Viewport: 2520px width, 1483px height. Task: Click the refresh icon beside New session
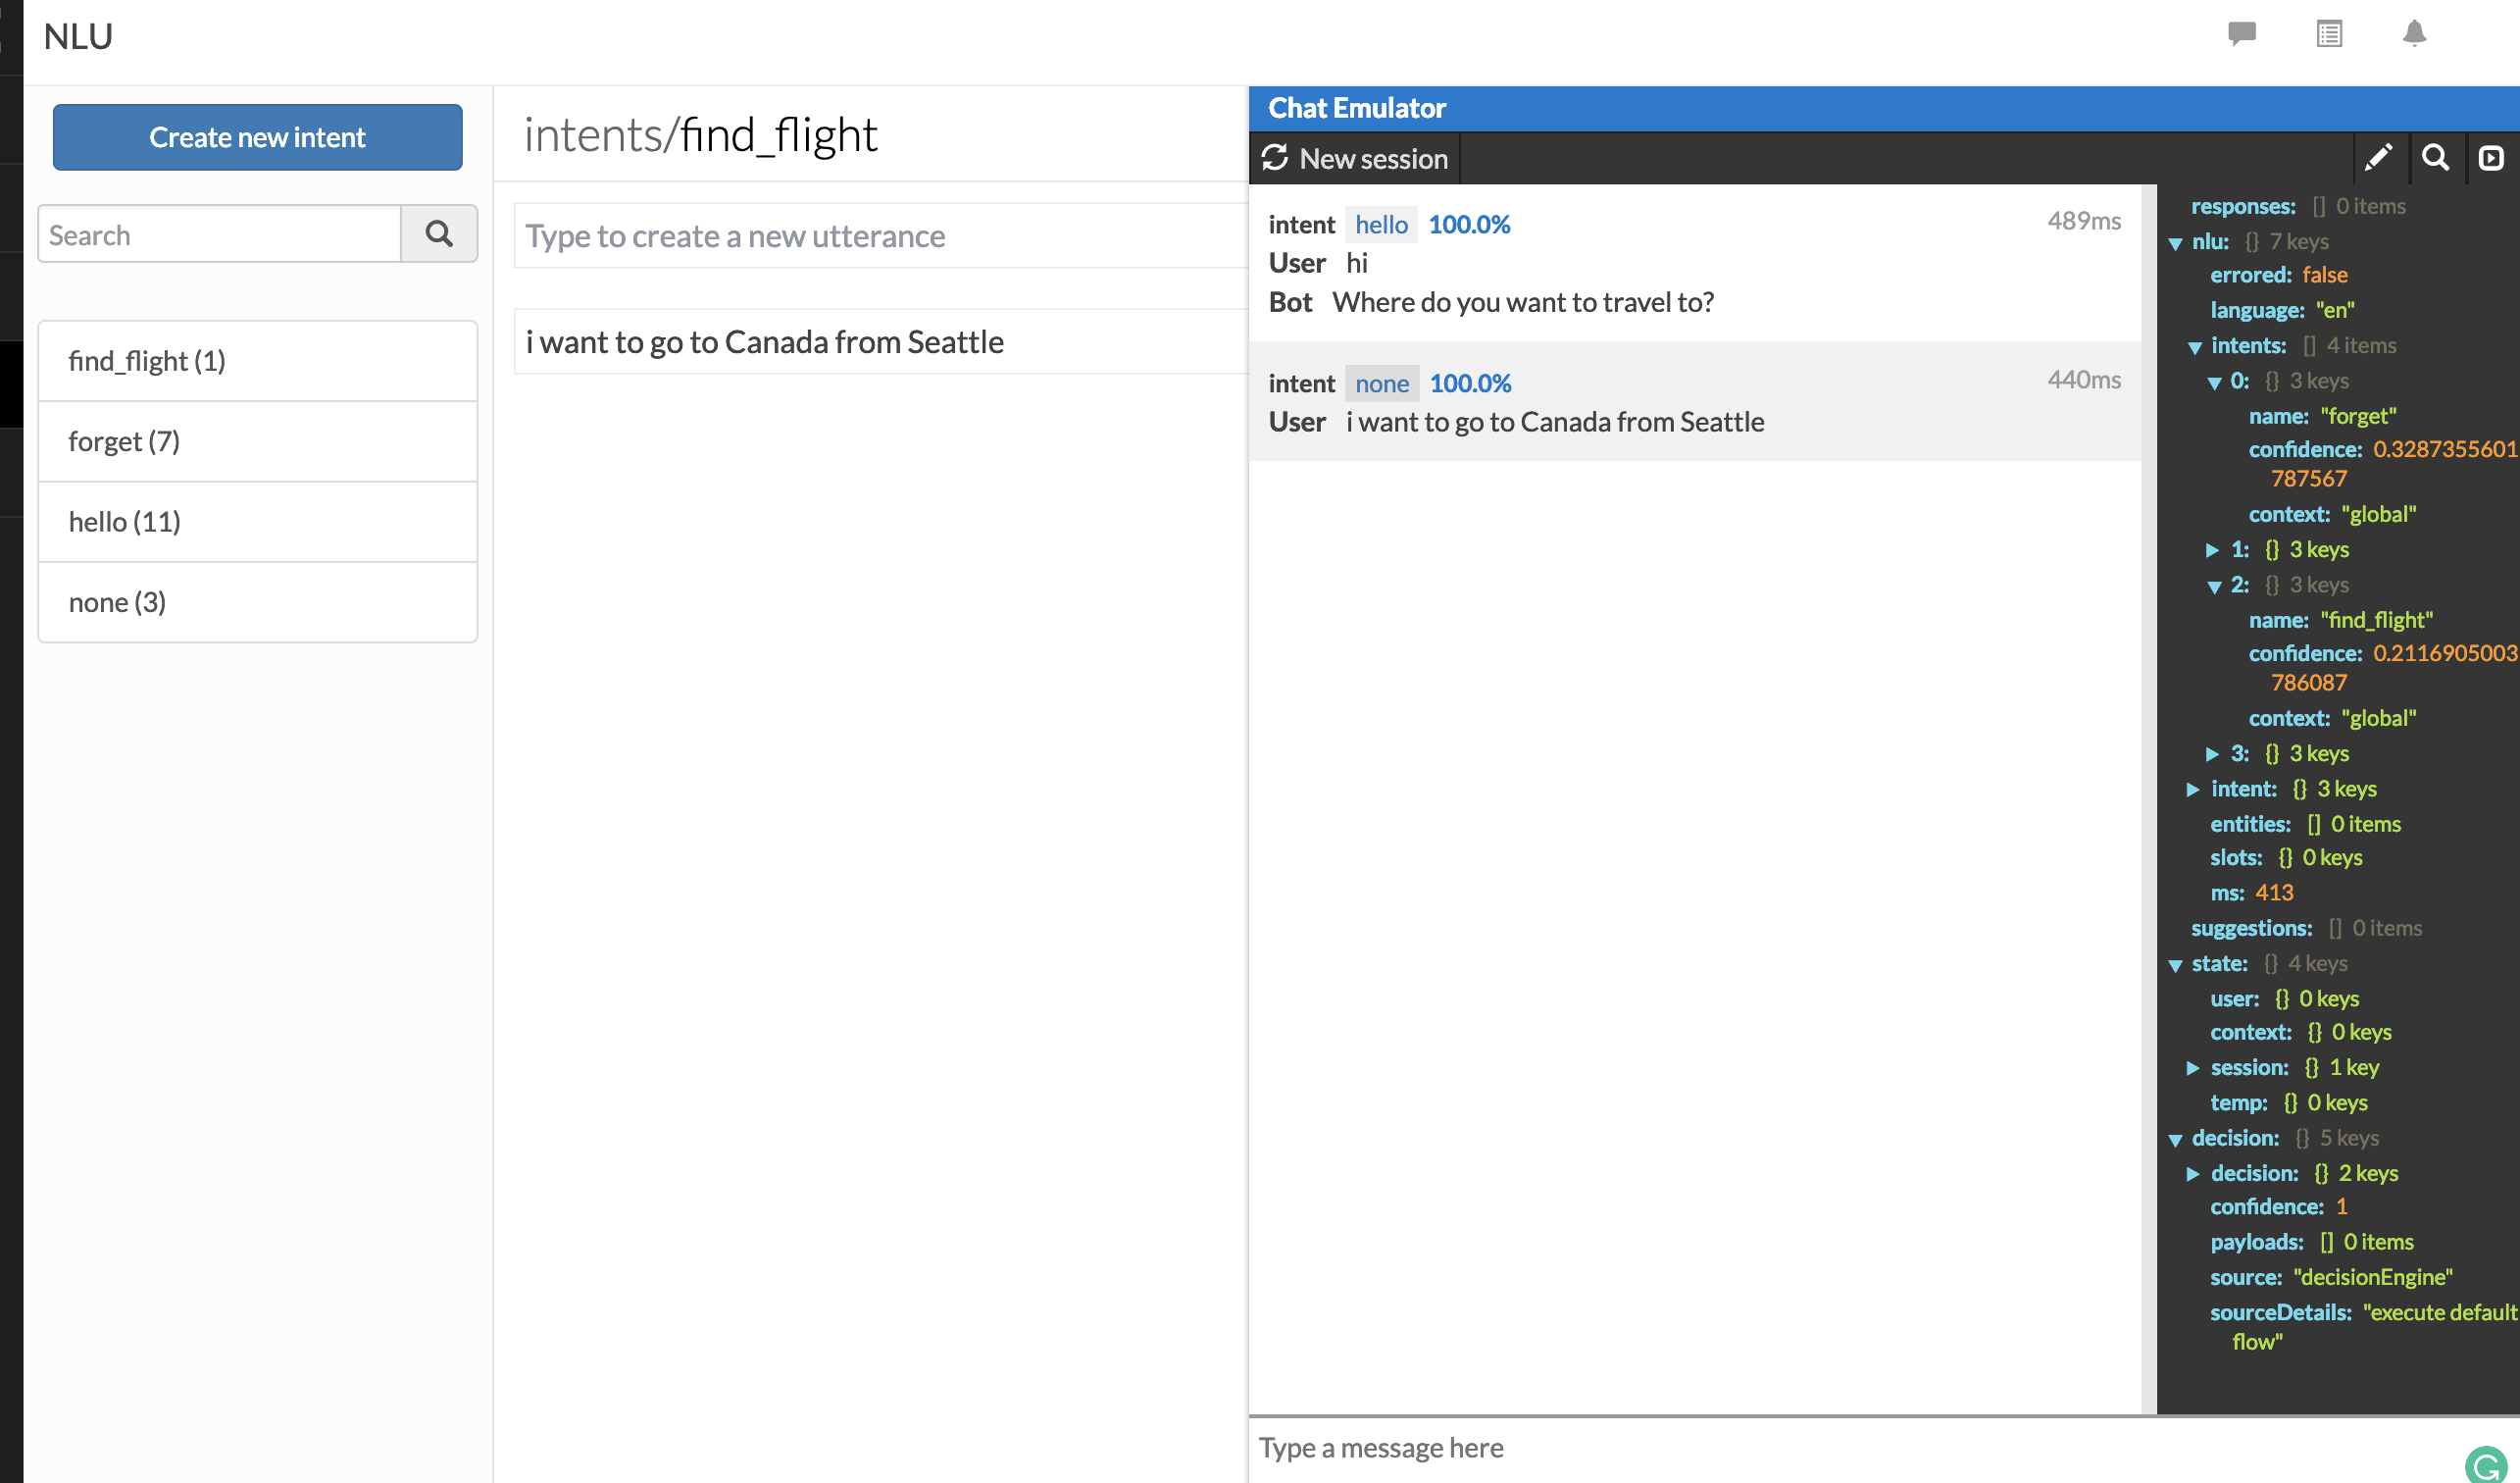click(1275, 158)
